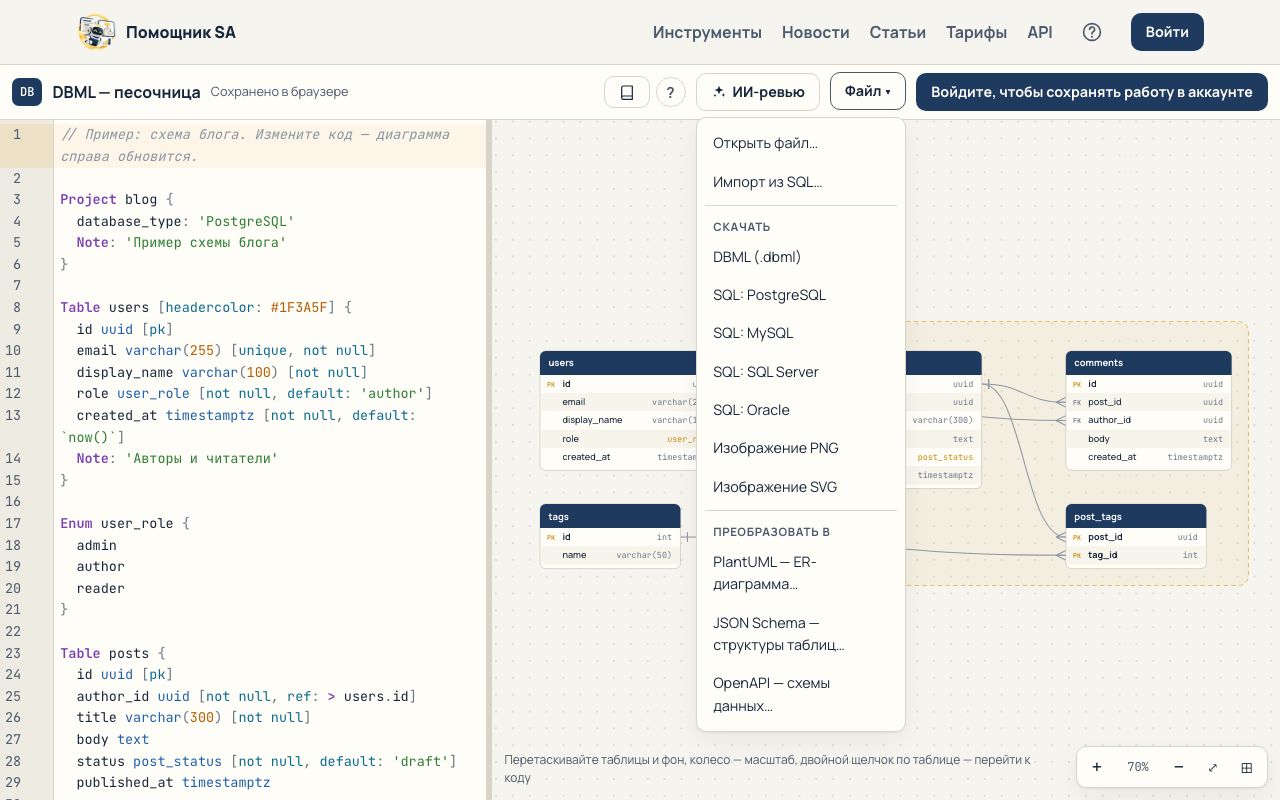The width and height of the screenshot is (1280, 800).
Task: Click code line 'Table users [headercolor: #1F3A5F] {'
Action: click(206, 307)
